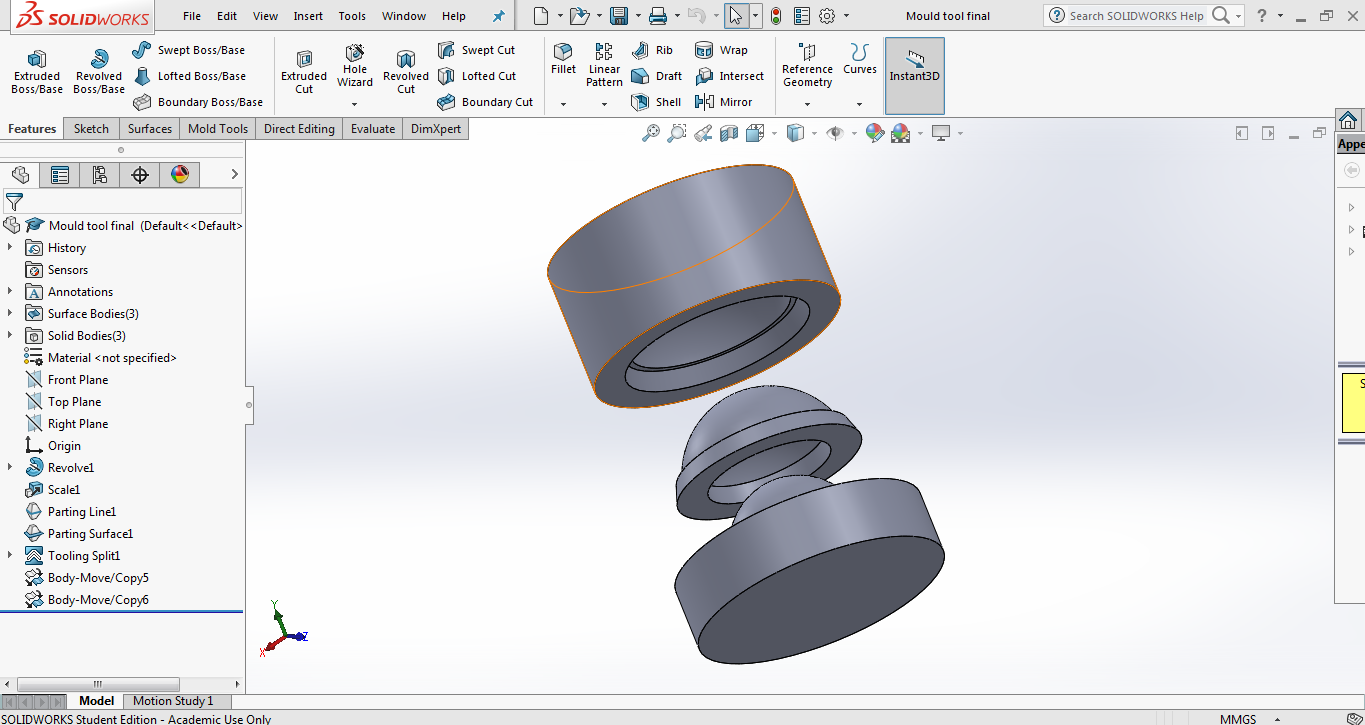
Task: Expand the Revolve1 feature node
Action: coord(10,468)
